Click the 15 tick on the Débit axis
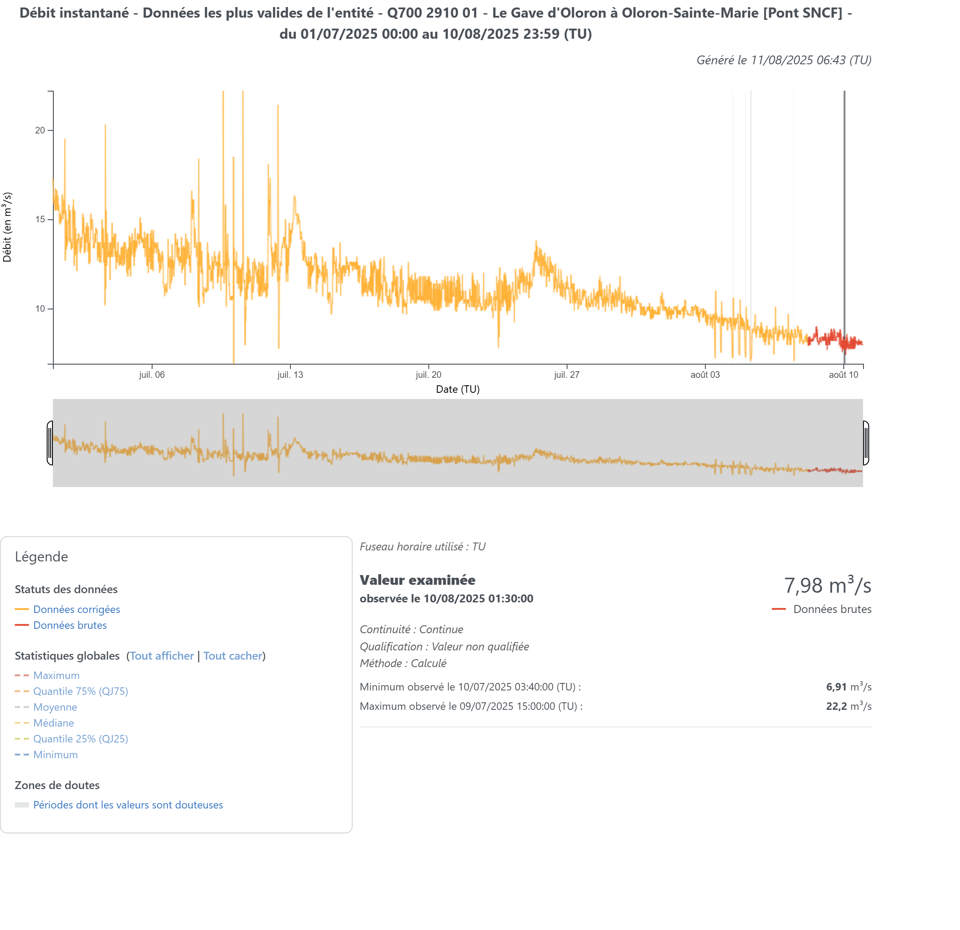This screenshot has height=930, width=960. 39,220
